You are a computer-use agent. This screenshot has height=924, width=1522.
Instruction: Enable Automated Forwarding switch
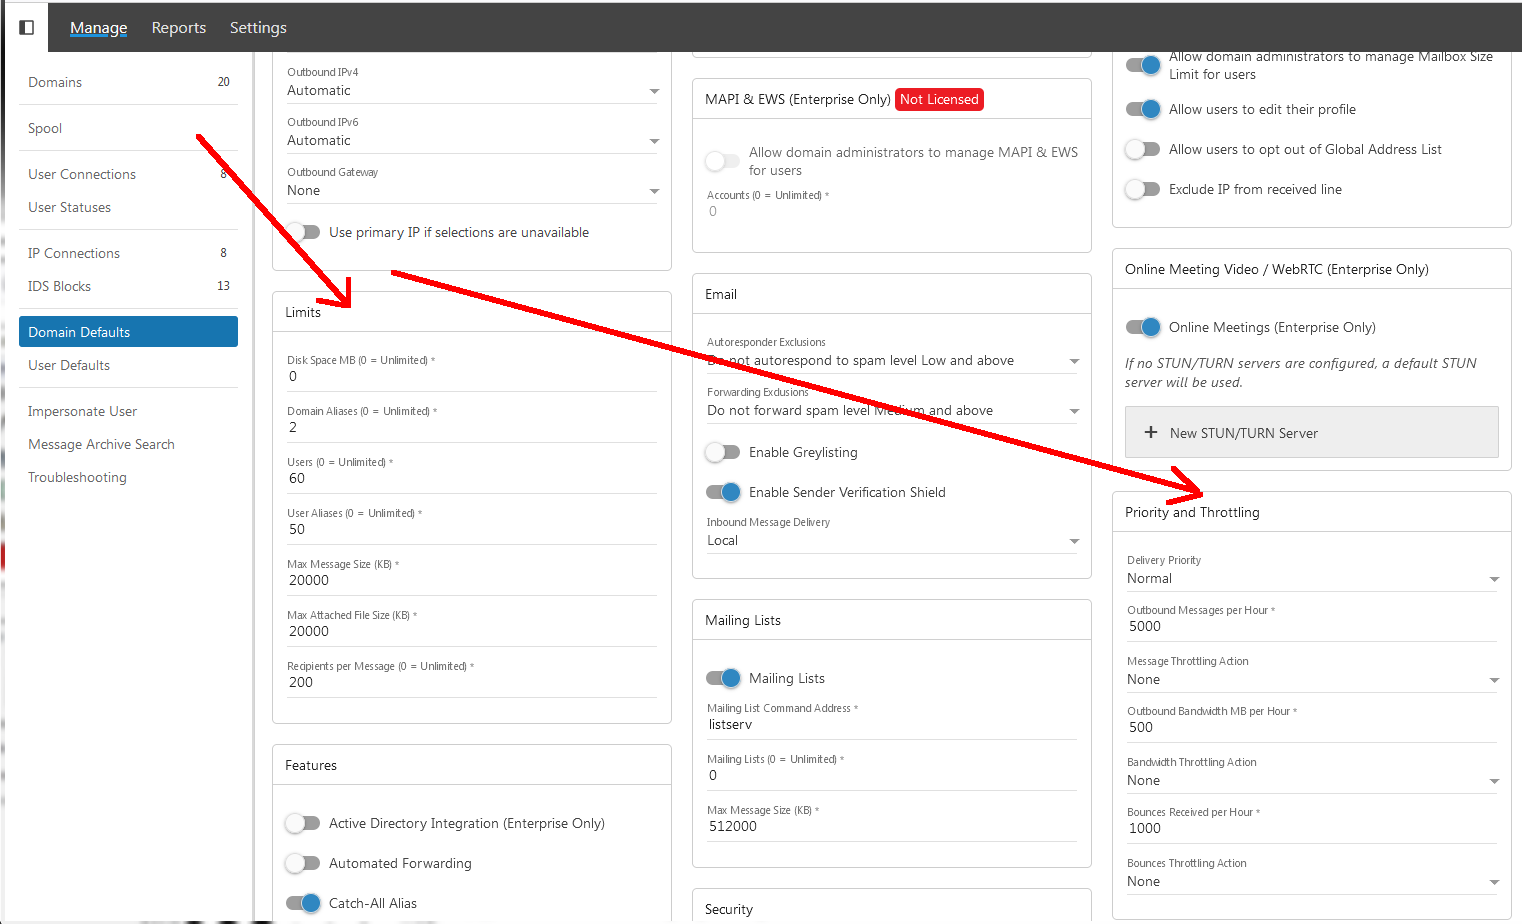[302, 863]
